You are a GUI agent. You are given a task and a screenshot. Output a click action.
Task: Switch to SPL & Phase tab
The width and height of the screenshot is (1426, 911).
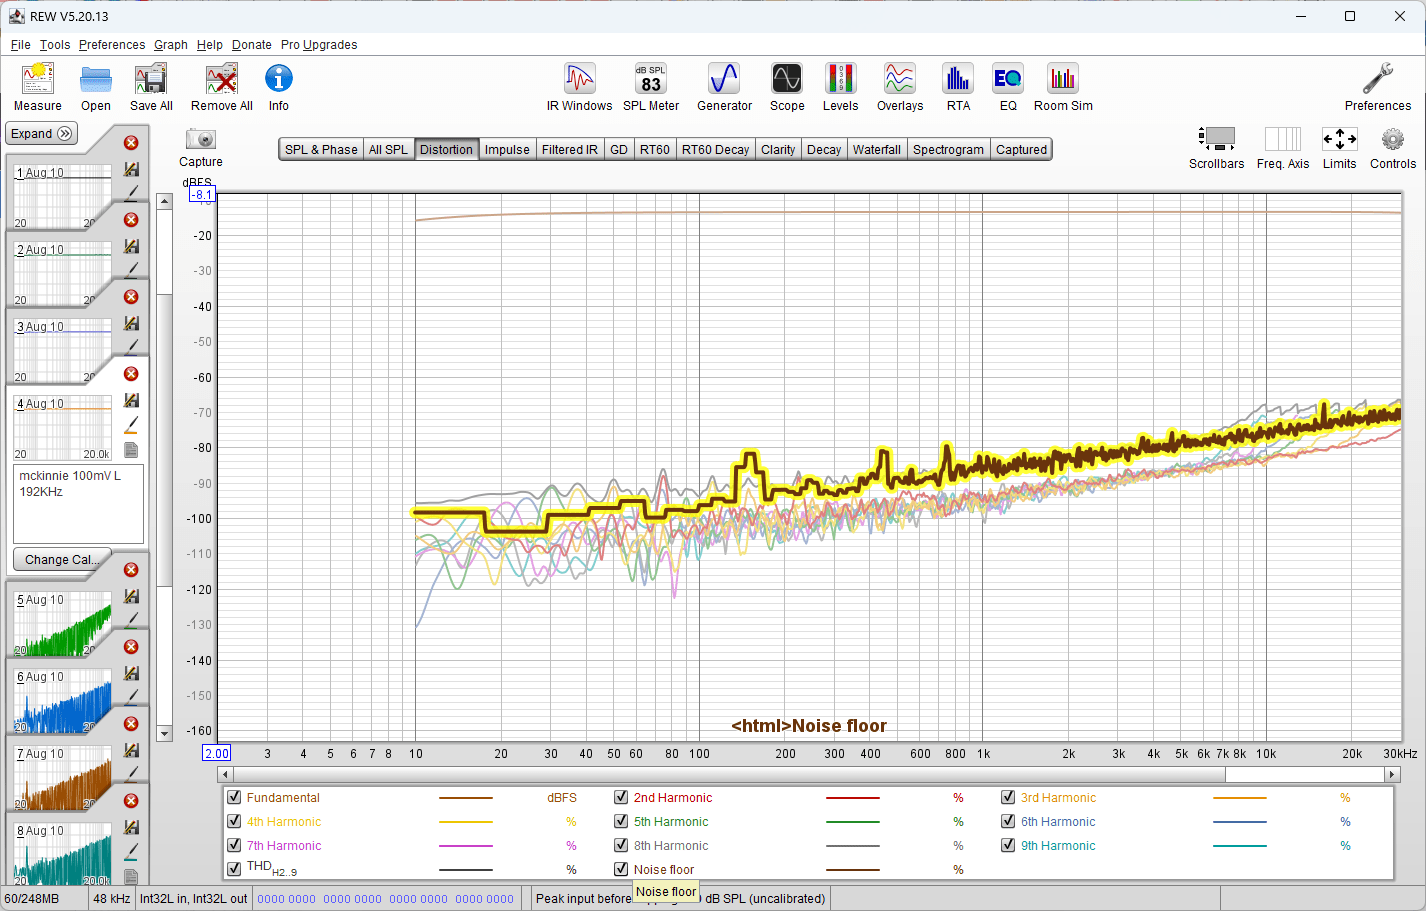point(321,150)
